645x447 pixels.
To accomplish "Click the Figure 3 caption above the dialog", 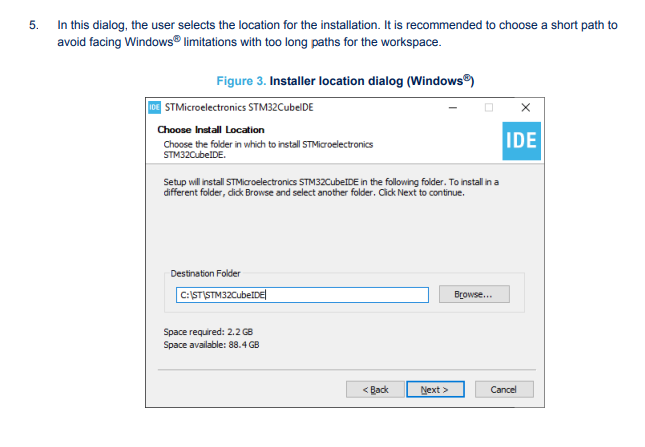I will 344,80.
